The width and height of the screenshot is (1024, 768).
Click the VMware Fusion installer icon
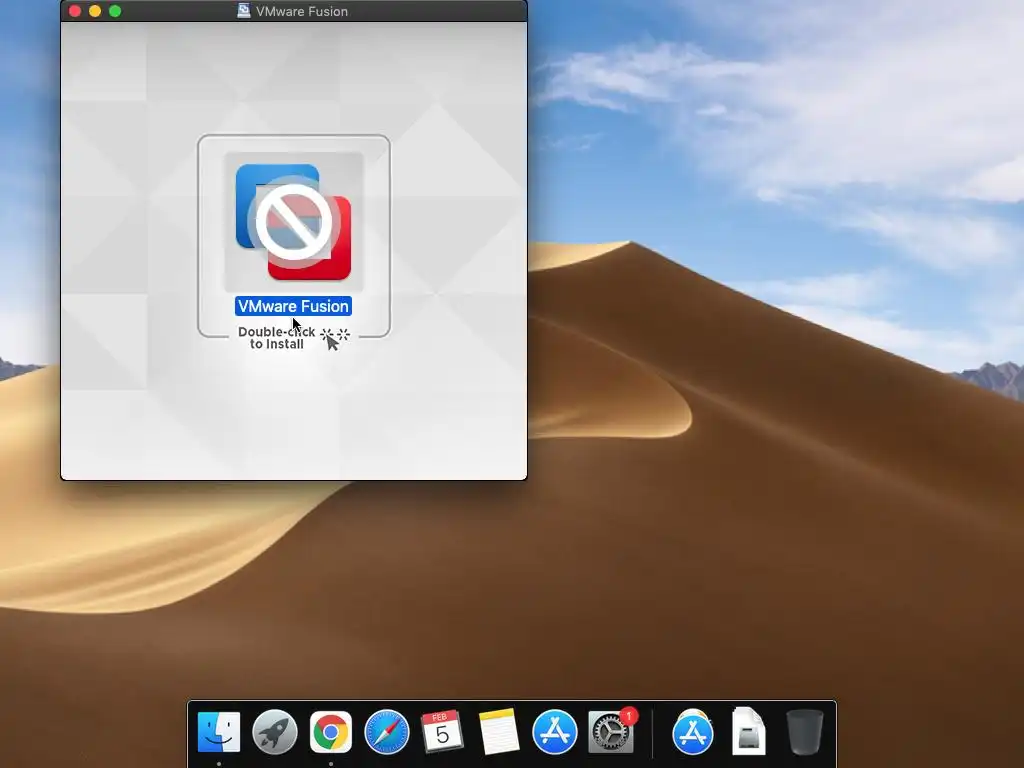coord(293,222)
